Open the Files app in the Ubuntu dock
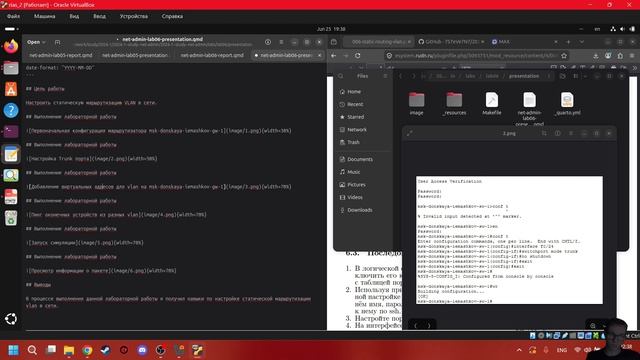 [11, 68]
